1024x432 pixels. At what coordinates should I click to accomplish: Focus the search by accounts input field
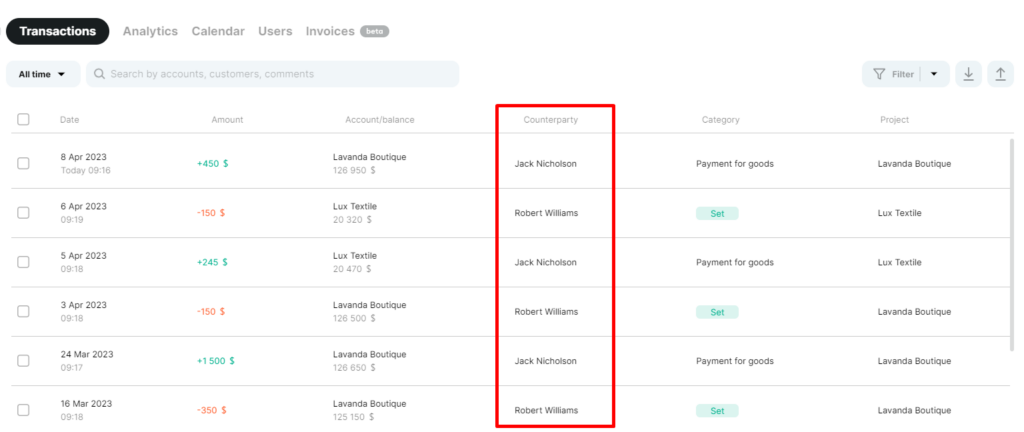pos(273,74)
